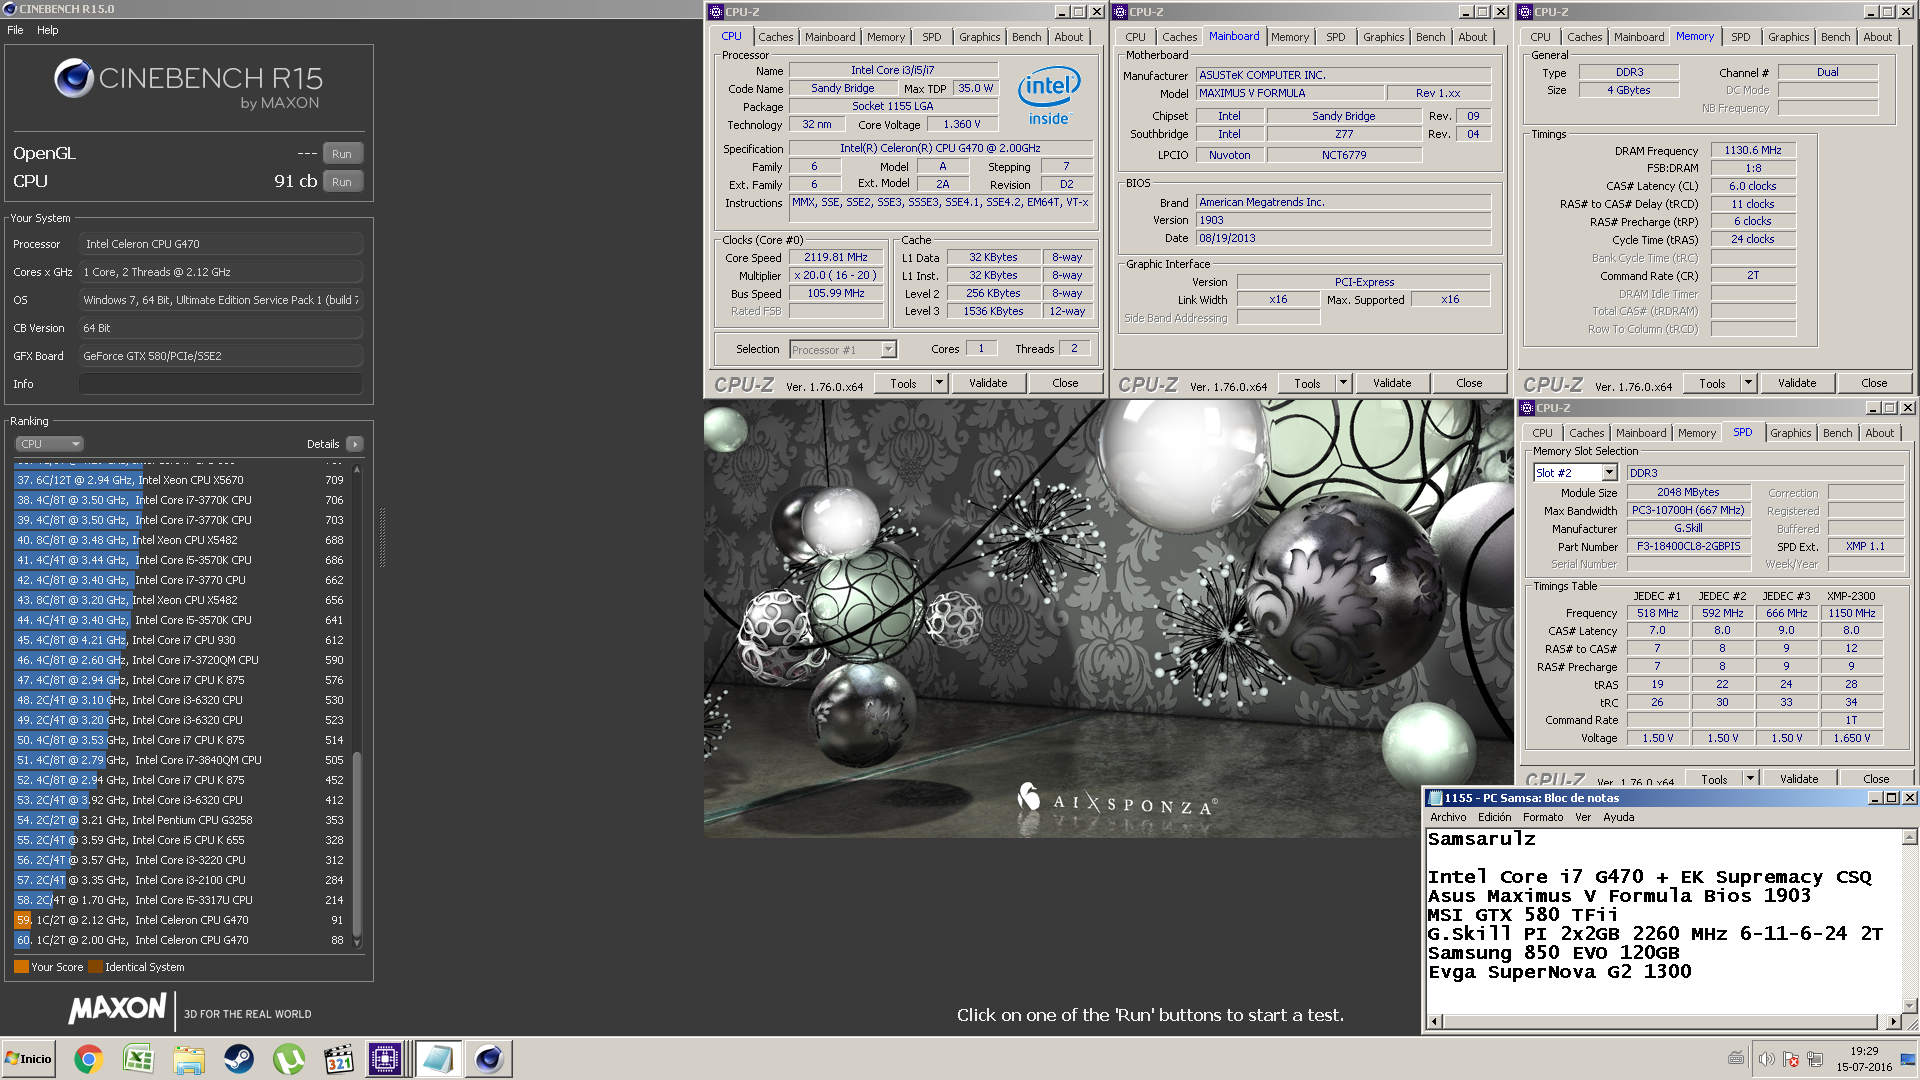Image resolution: width=1920 pixels, height=1080 pixels.
Task: Expand Tools arrow in CPU-Z Memory window
Action: [1748, 383]
